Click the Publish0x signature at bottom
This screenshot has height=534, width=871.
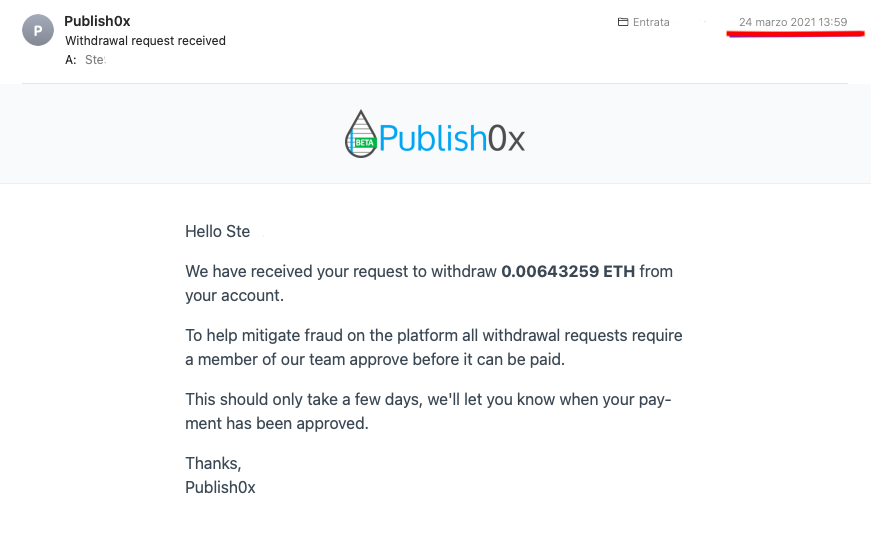coord(220,487)
